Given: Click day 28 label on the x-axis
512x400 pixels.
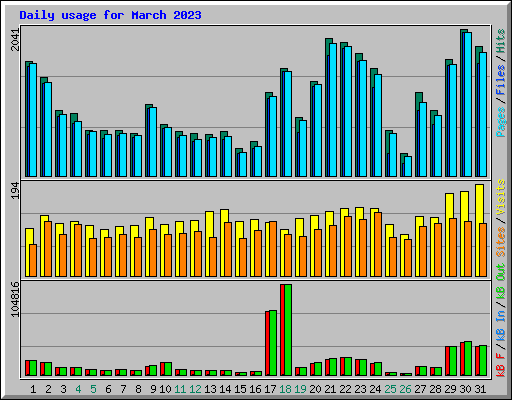Looking at the screenshot, I should (435, 389).
